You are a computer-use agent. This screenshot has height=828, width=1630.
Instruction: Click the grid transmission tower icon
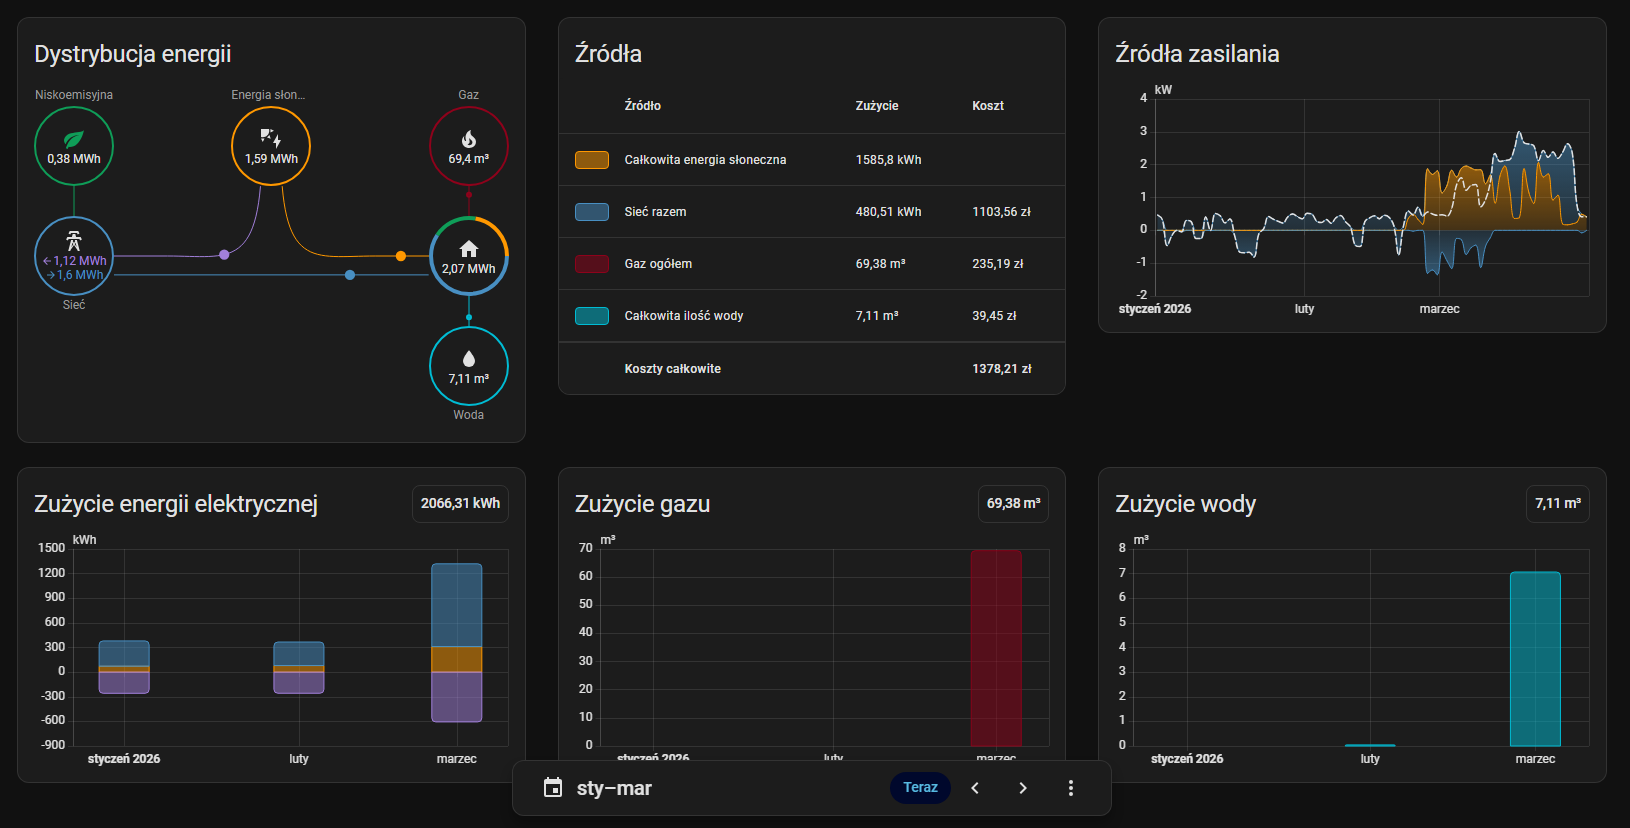click(74, 241)
